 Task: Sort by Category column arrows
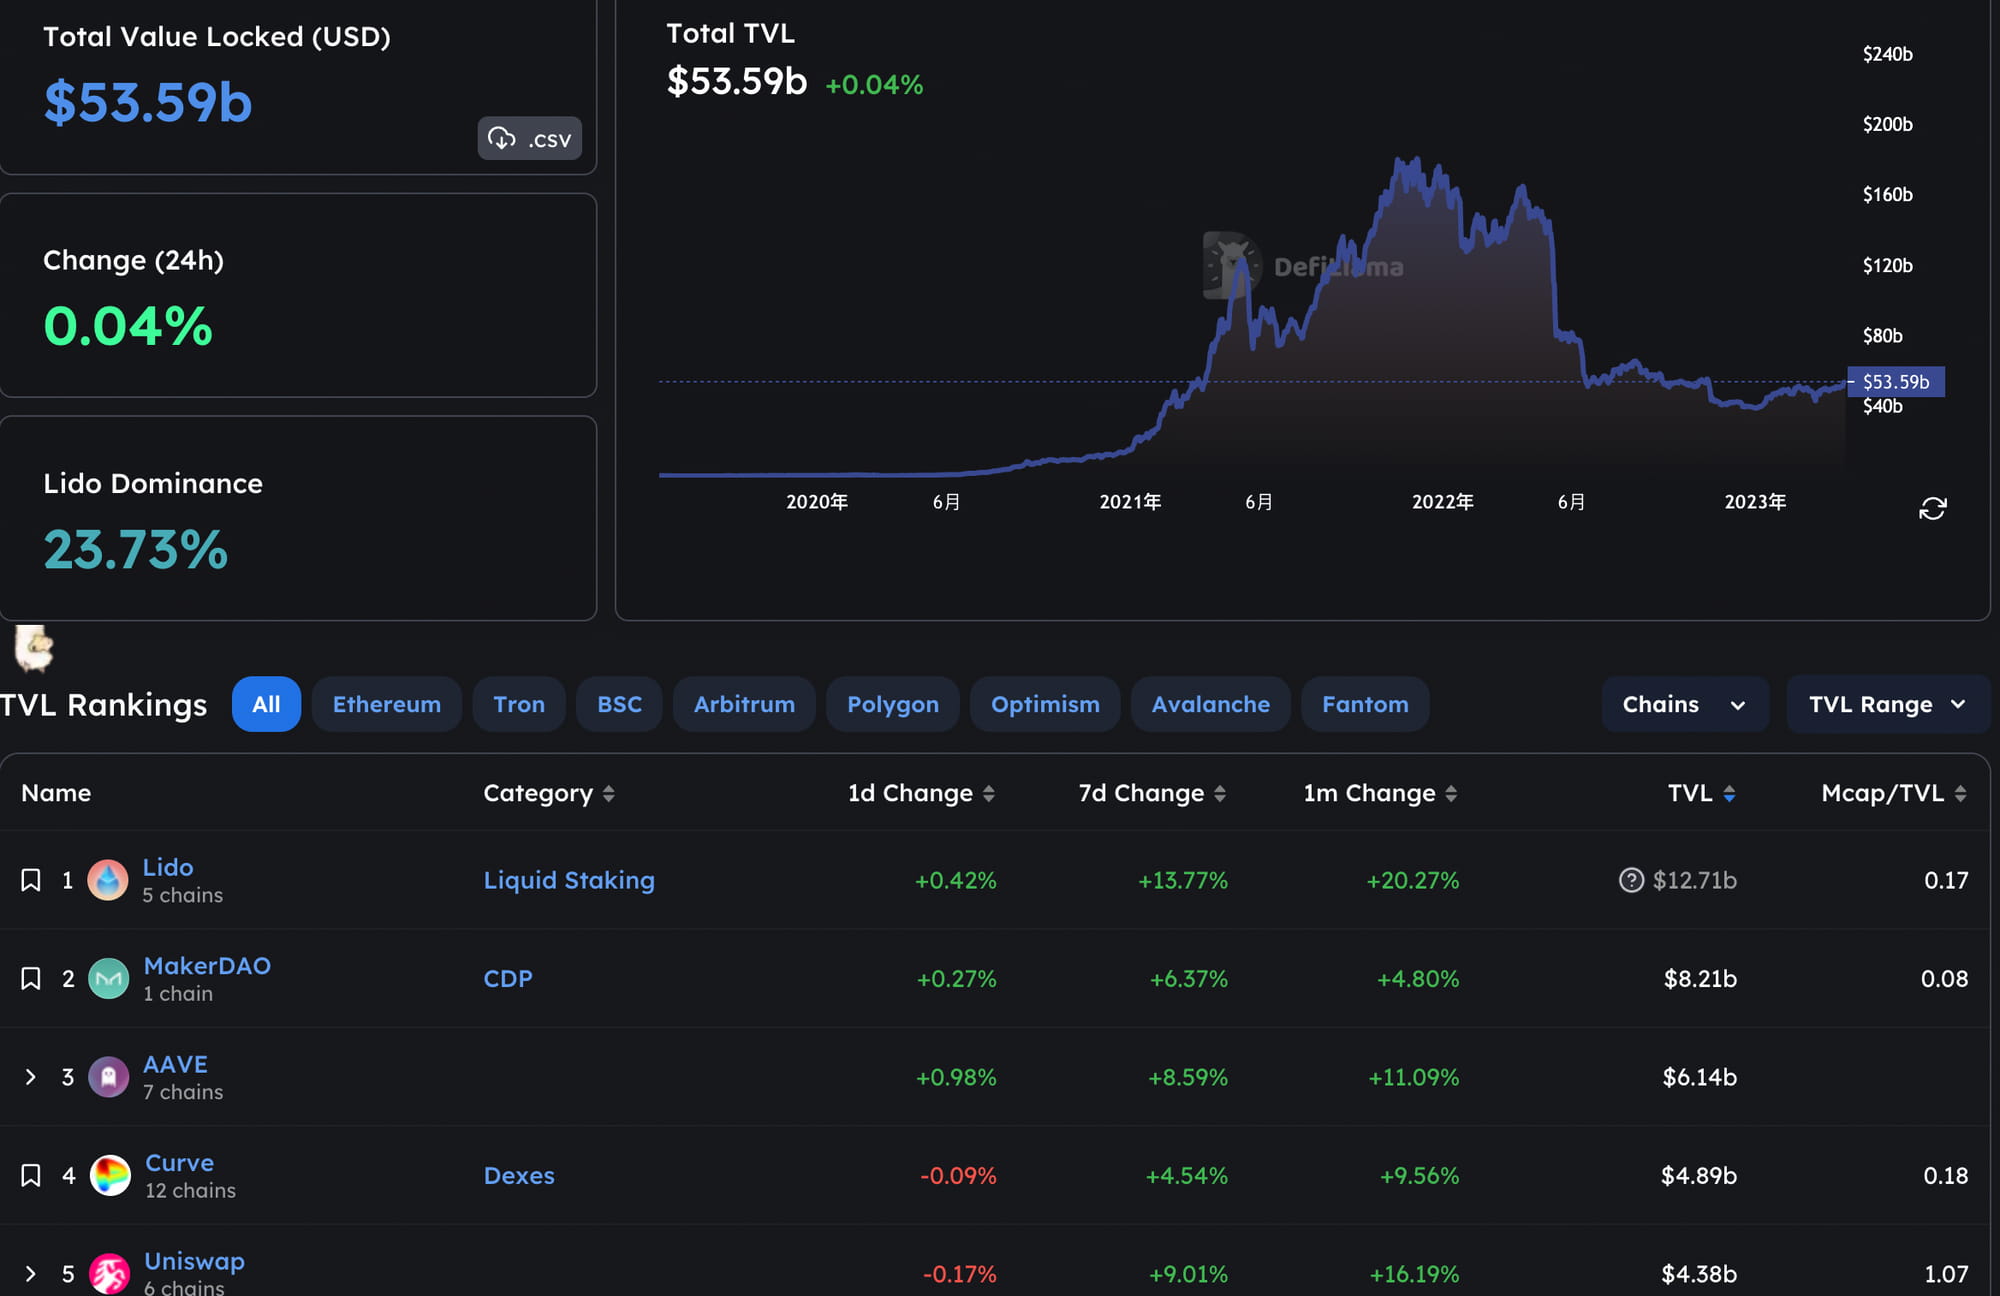coord(608,793)
